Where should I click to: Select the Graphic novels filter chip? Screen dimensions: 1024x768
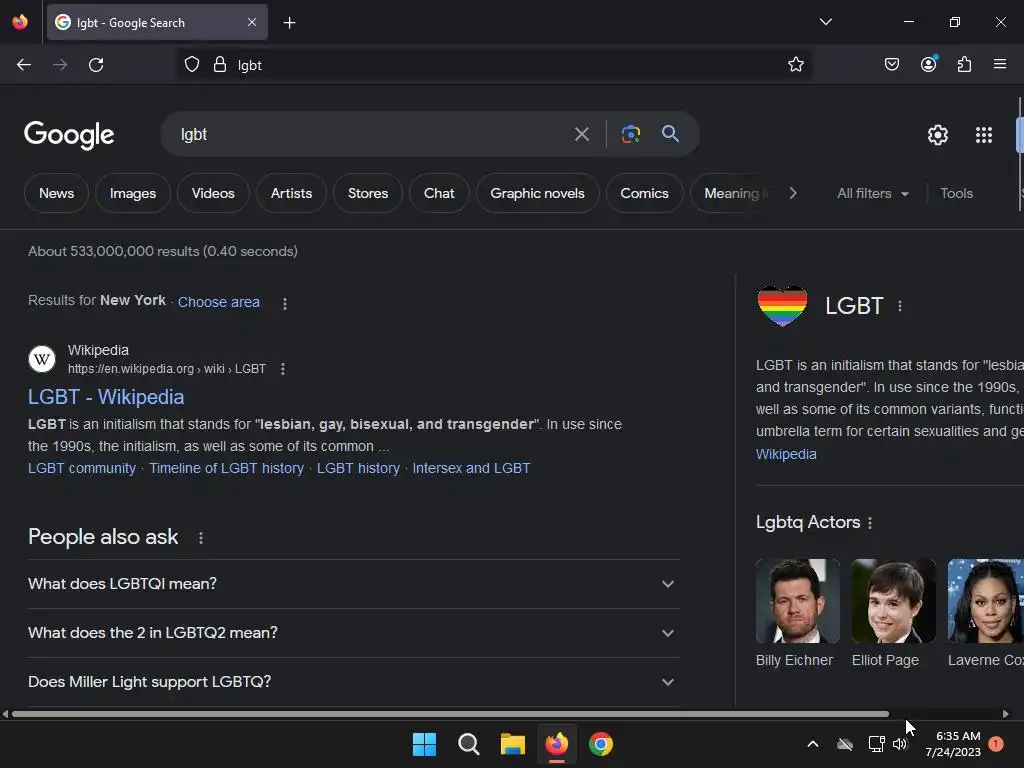[537, 193]
